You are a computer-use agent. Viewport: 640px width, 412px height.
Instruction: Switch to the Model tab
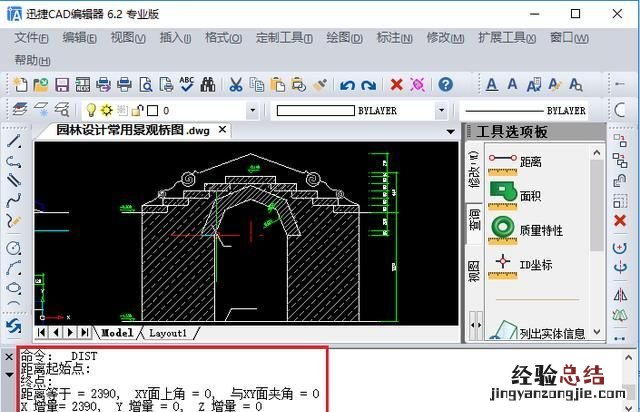point(117,333)
